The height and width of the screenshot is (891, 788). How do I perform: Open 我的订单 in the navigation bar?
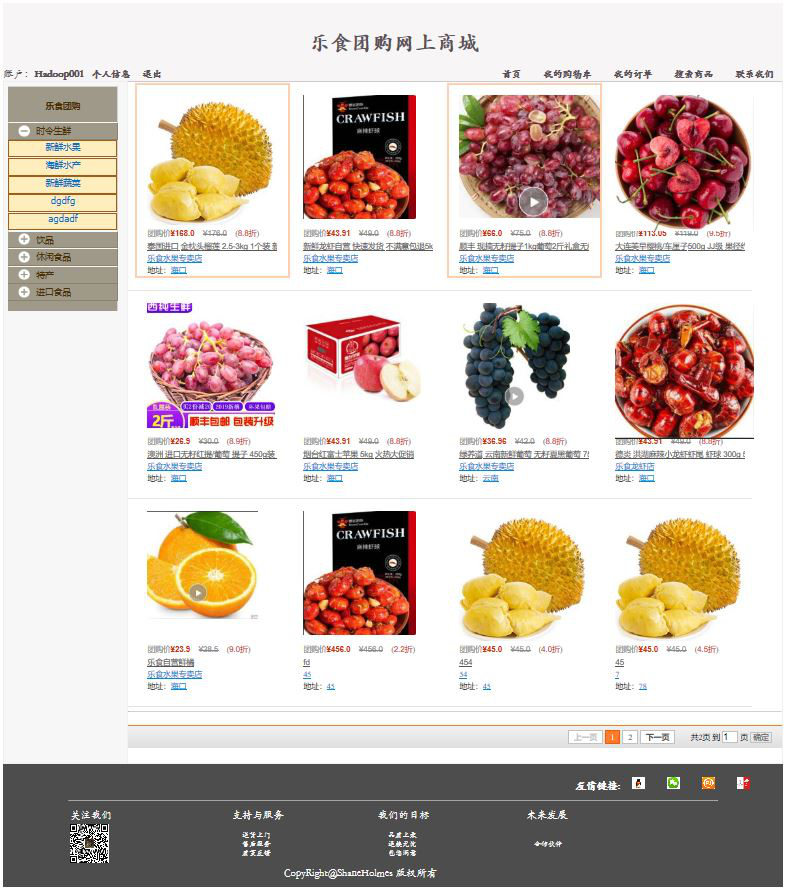click(x=633, y=74)
